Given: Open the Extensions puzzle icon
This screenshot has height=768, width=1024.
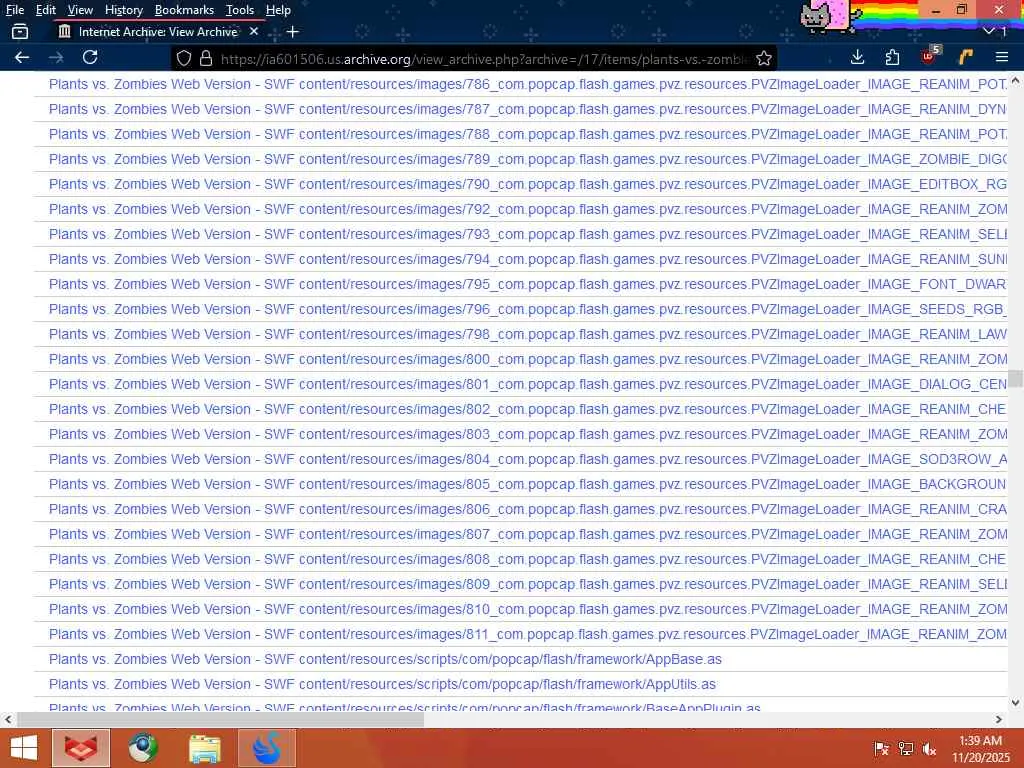Looking at the screenshot, I should [x=892, y=57].
